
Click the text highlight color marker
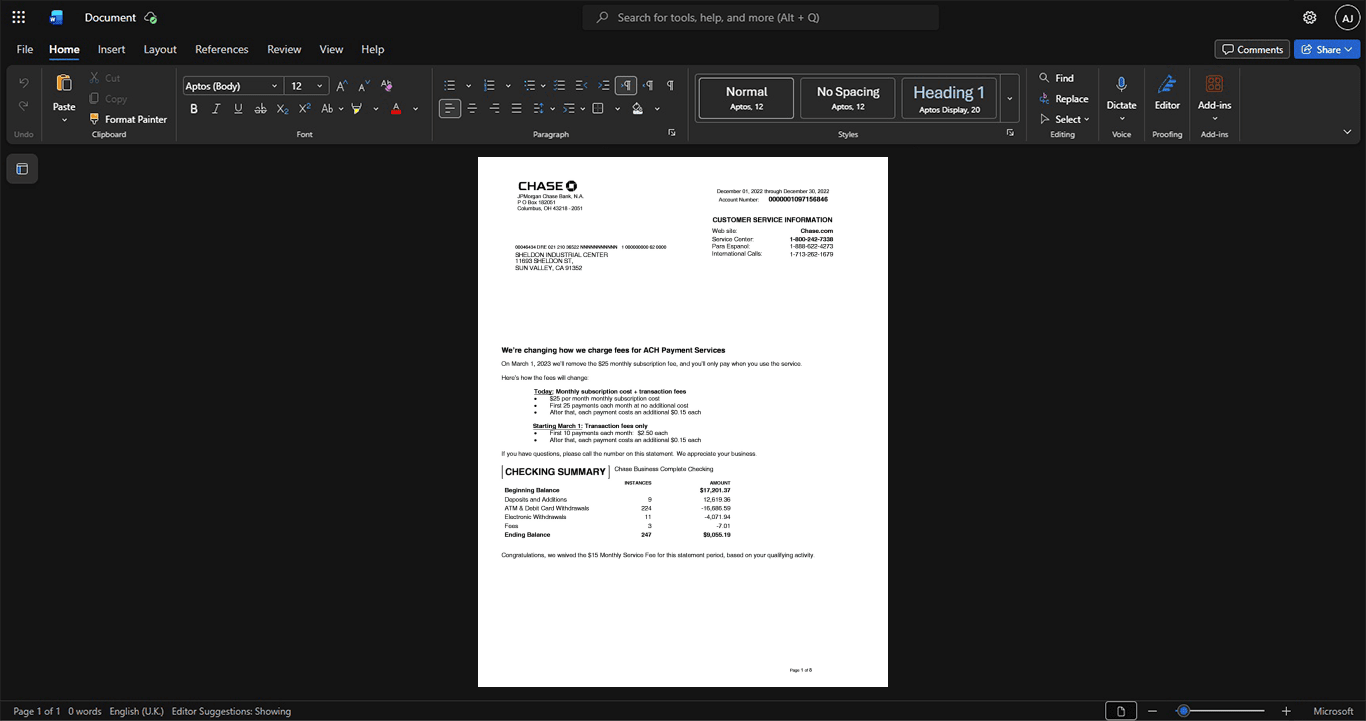(x=357, y=108)
